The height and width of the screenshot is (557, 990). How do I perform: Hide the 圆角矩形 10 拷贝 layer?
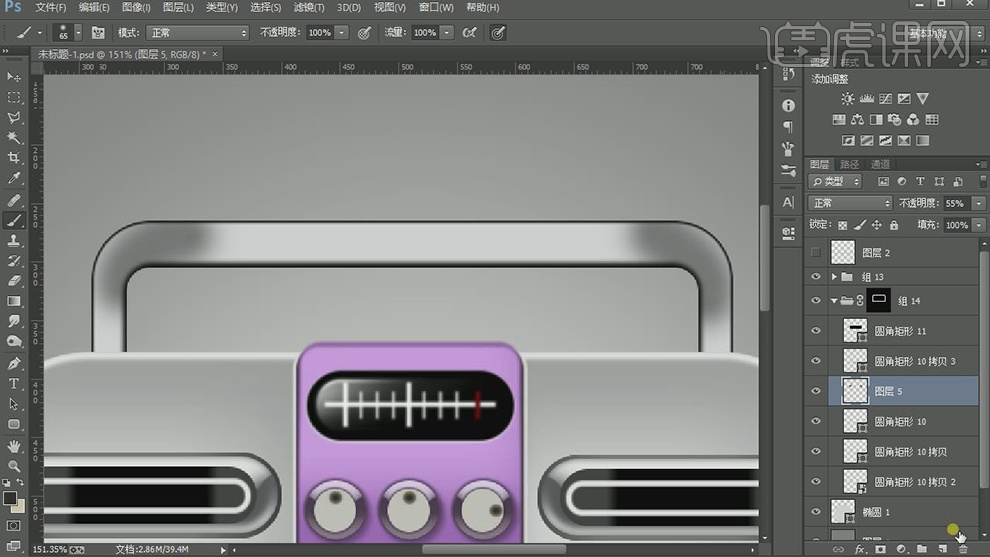click(816, 452)
